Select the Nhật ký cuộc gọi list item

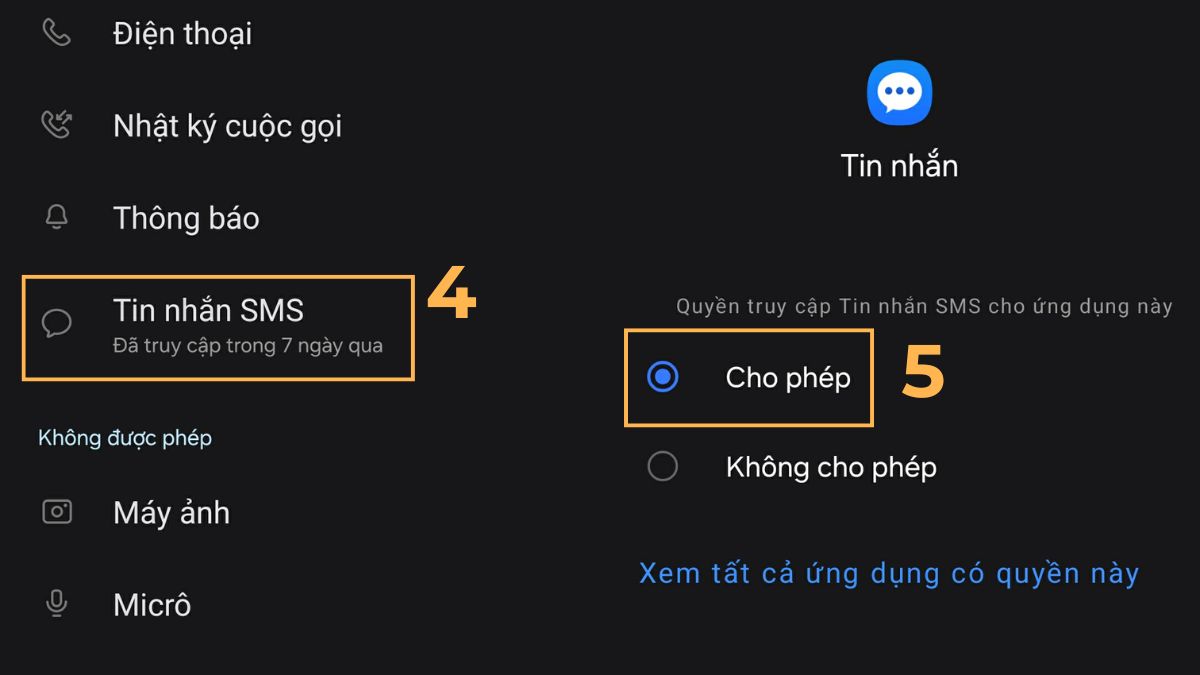pos(227,123)
